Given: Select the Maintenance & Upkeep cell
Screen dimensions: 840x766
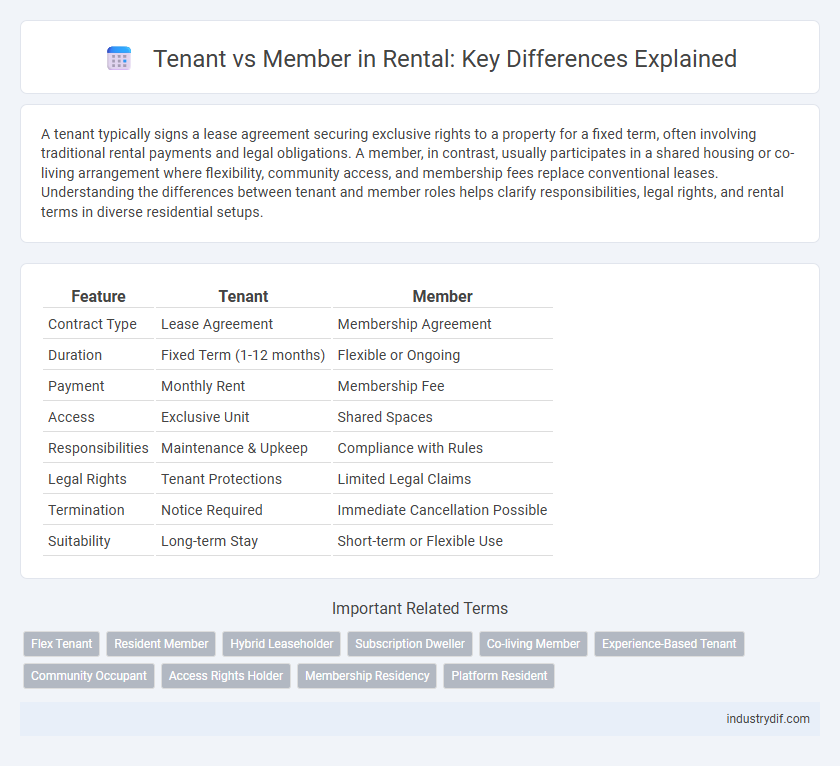Looking at the screenshot, I should [x=234, y=448].
